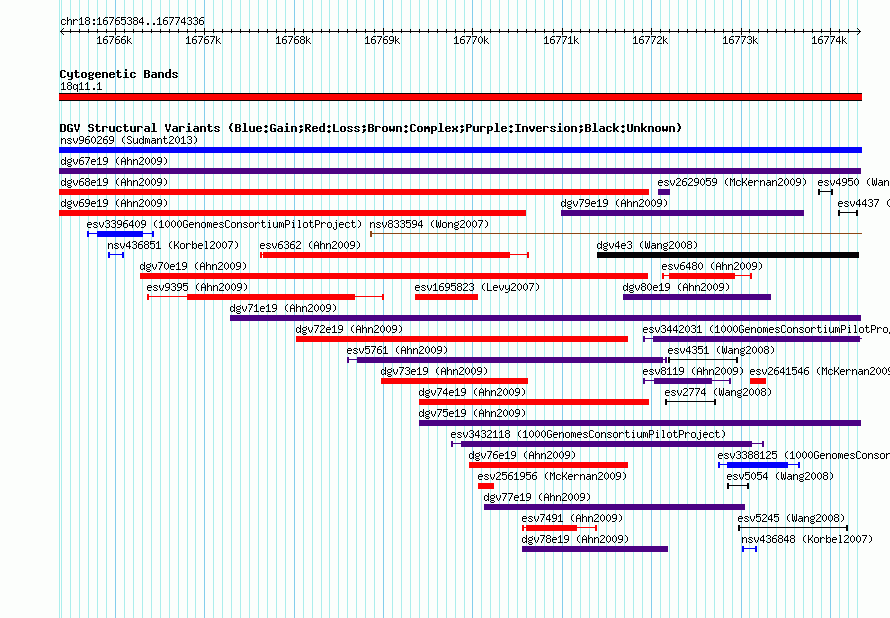Screen dimensions: 890x618
Task: Click the 16766k ruler tick
Action: (x=114, y=40)
